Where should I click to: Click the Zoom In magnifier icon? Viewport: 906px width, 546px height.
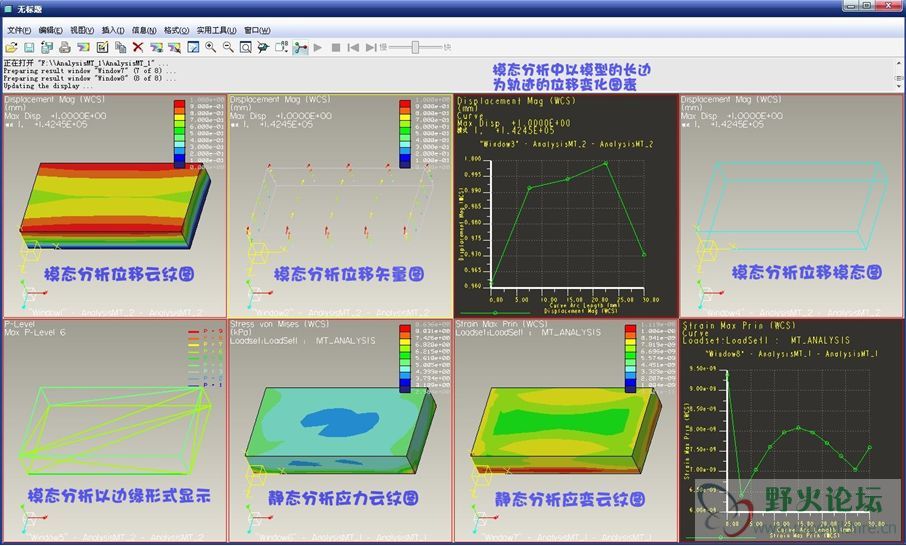click(210, 47)
